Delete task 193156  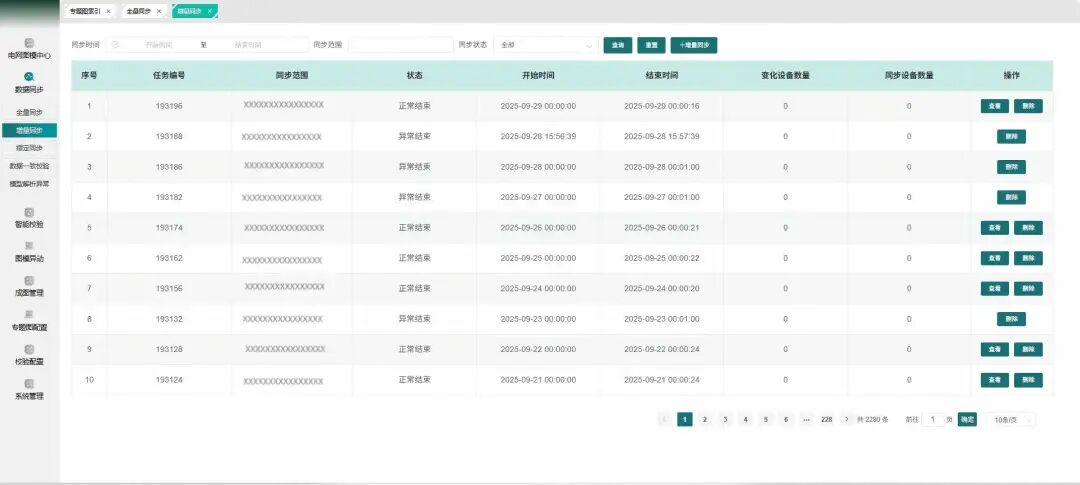pyautogui.click(x=1028, y=289)
